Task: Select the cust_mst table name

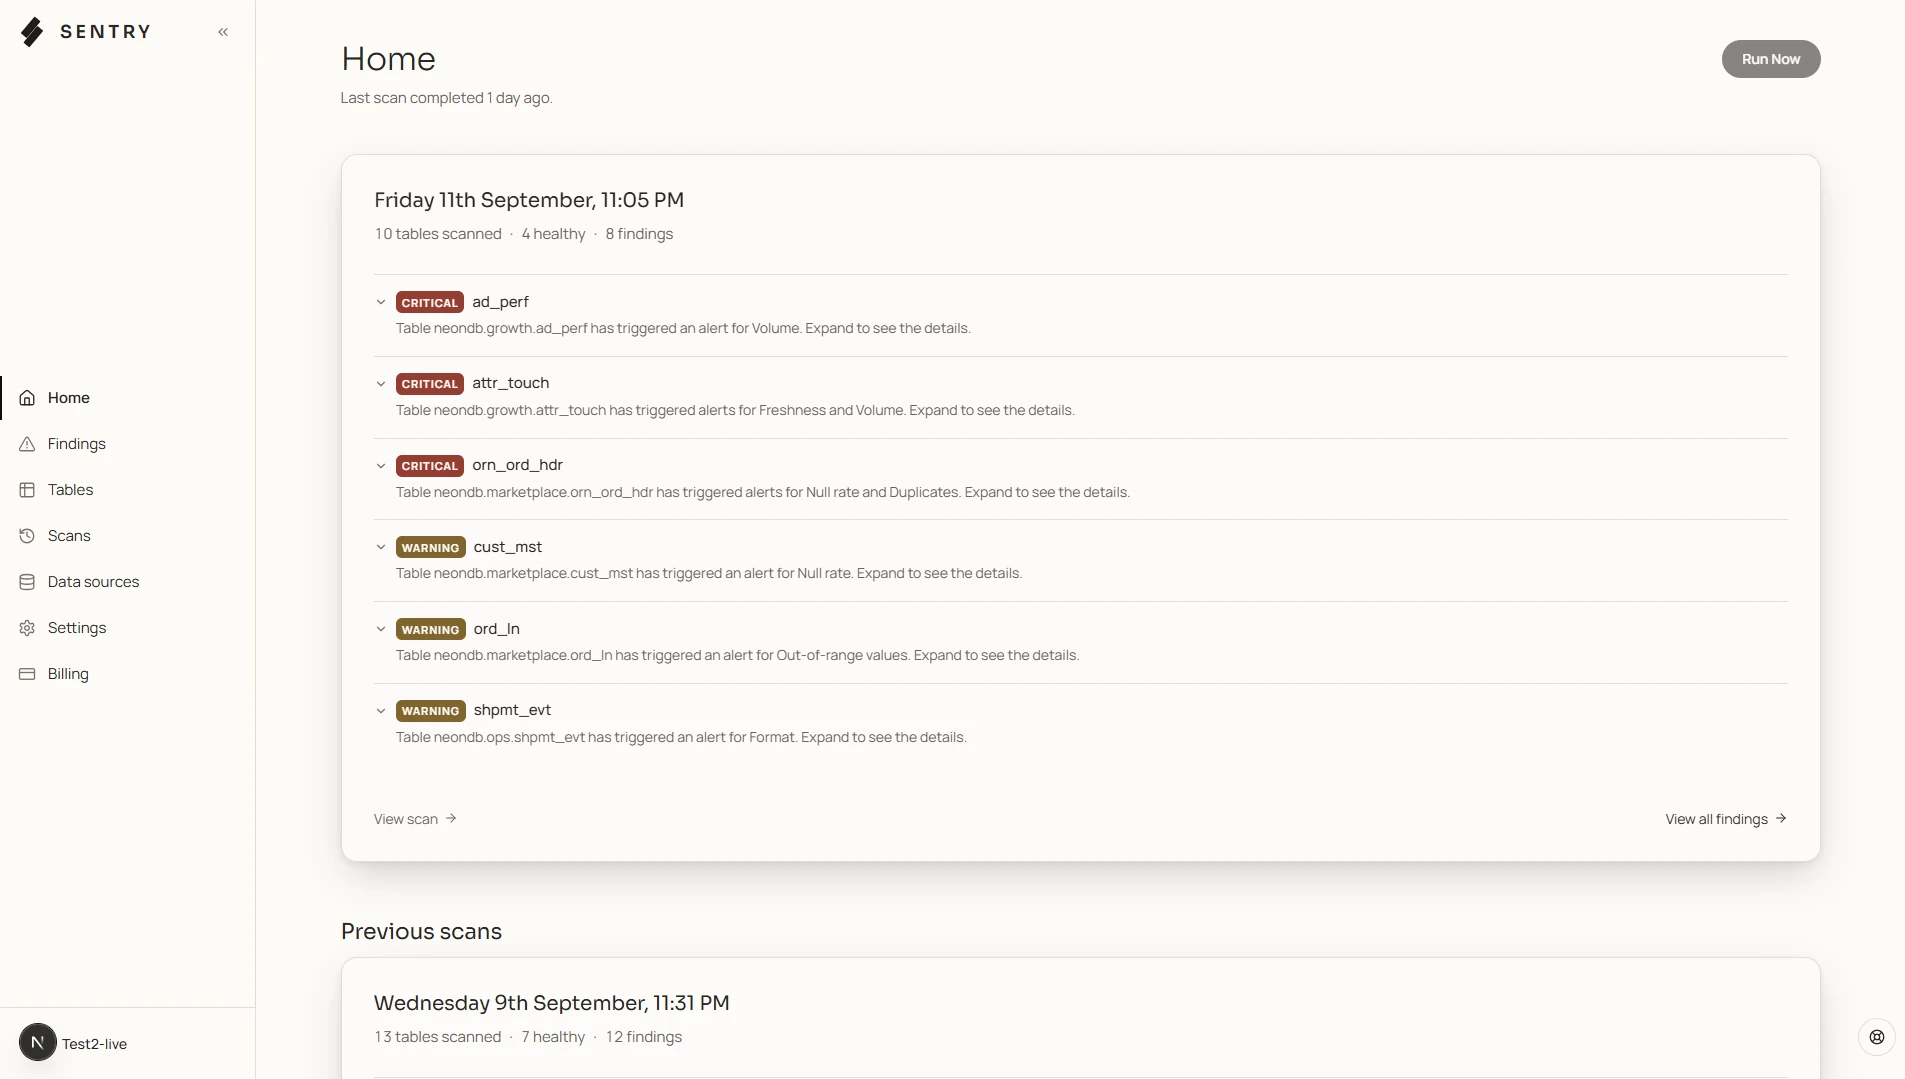Action: (x=508, y=547)
